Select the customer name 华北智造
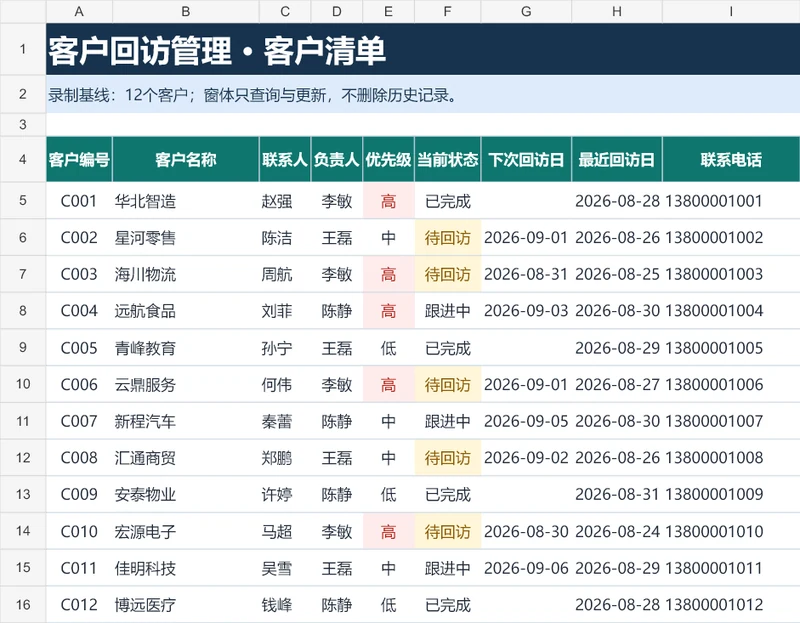 coord(186,201)
